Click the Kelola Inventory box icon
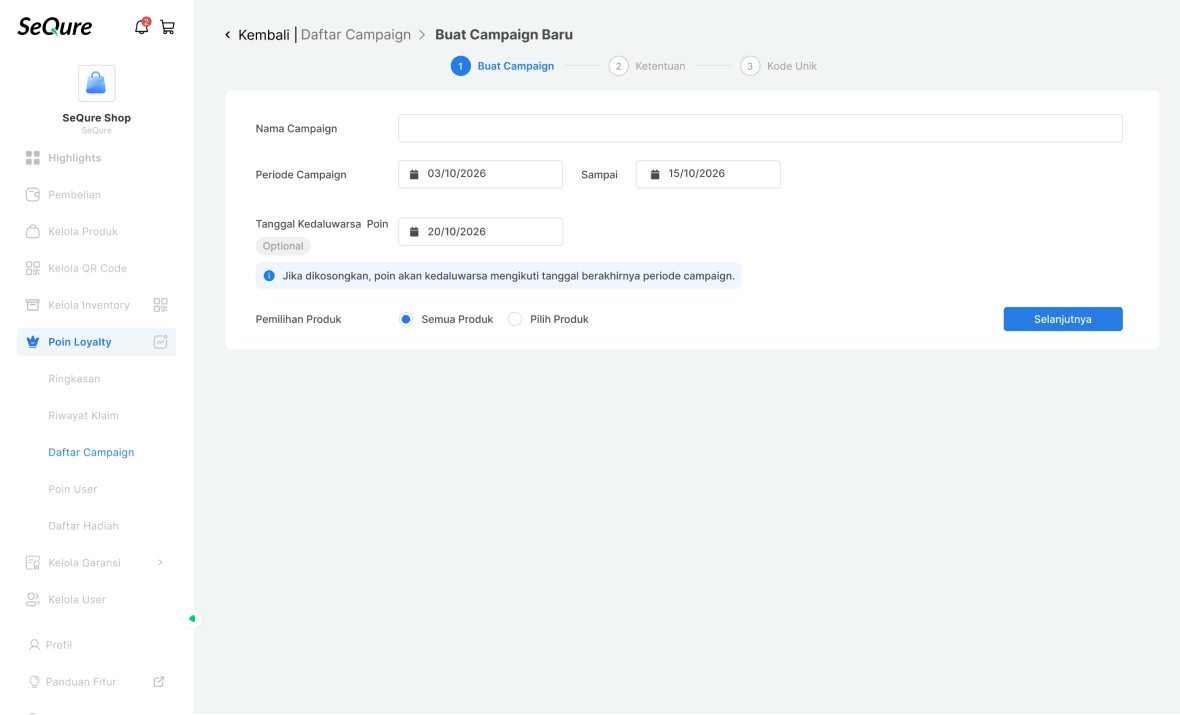The width and height of the screenshot is (1180, 715). click(x=32, y=305)
